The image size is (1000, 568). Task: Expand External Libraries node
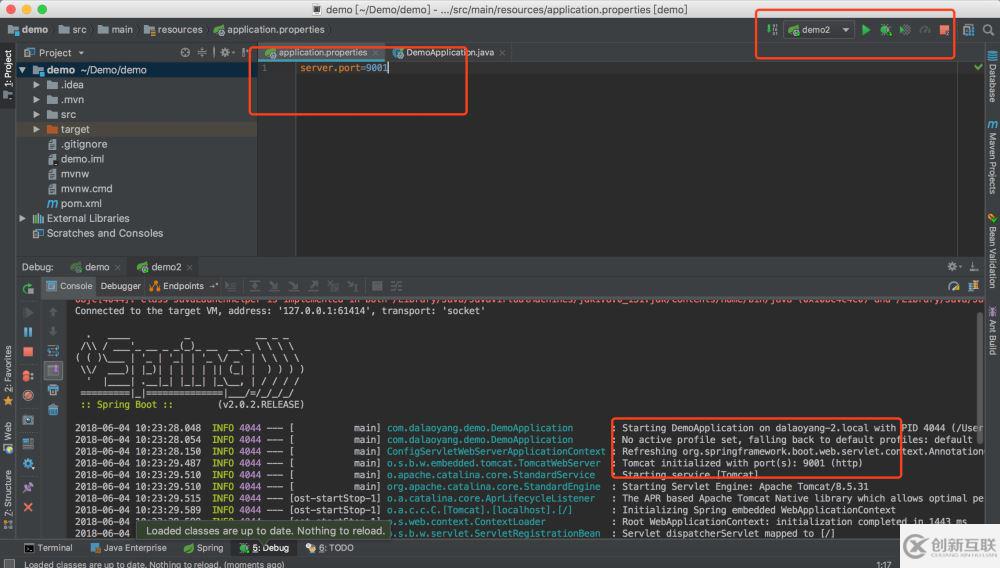[x=23, y=219]
